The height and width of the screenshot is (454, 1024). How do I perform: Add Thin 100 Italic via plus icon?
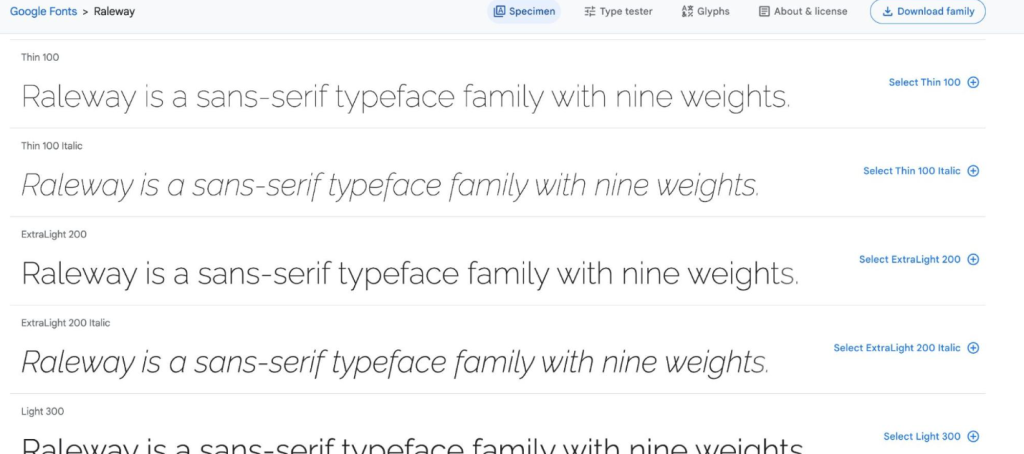[973, 170]
